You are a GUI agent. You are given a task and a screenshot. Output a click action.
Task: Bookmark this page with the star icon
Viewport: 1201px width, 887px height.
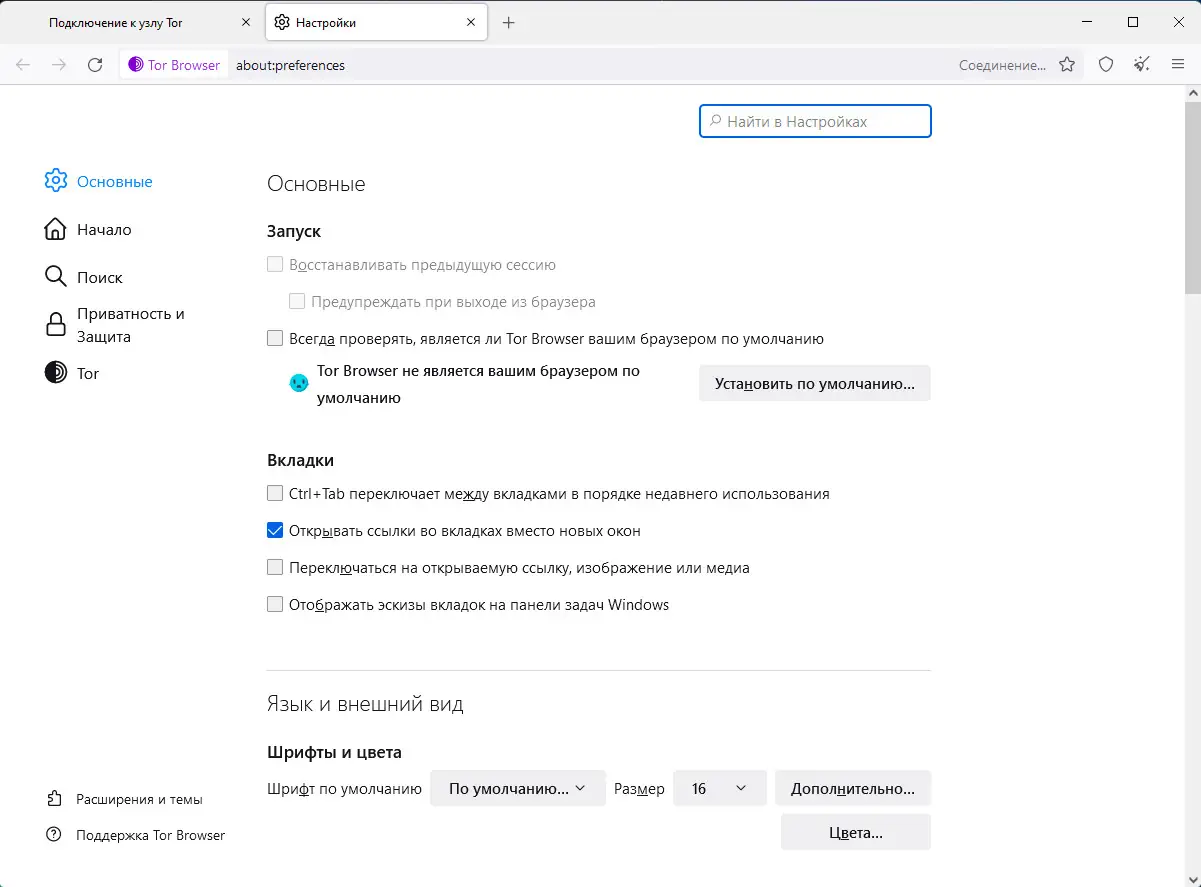(x=1067, y=65)
